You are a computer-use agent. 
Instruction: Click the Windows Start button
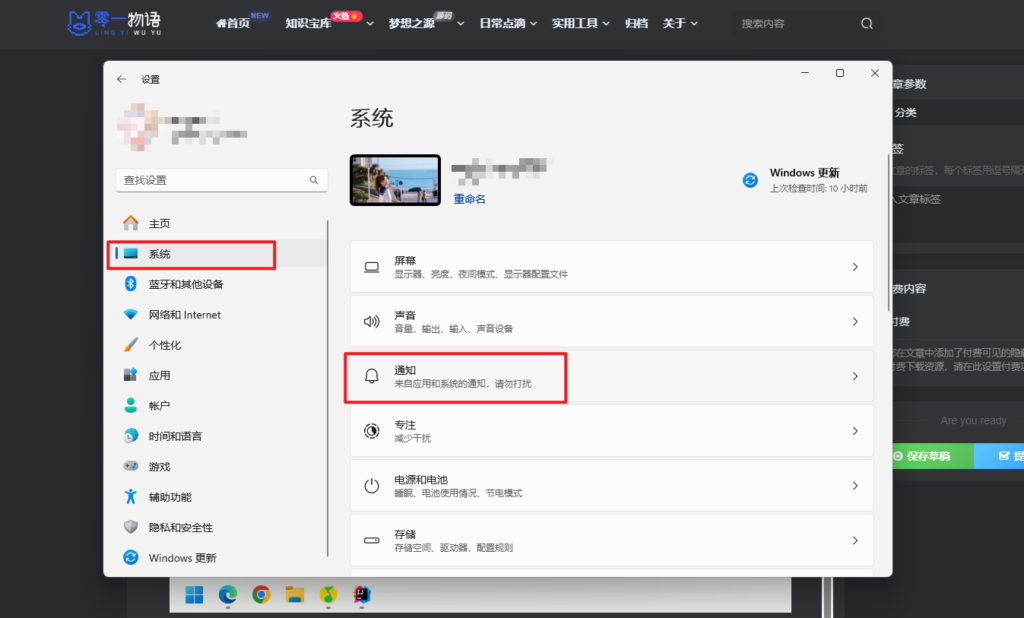195,594
